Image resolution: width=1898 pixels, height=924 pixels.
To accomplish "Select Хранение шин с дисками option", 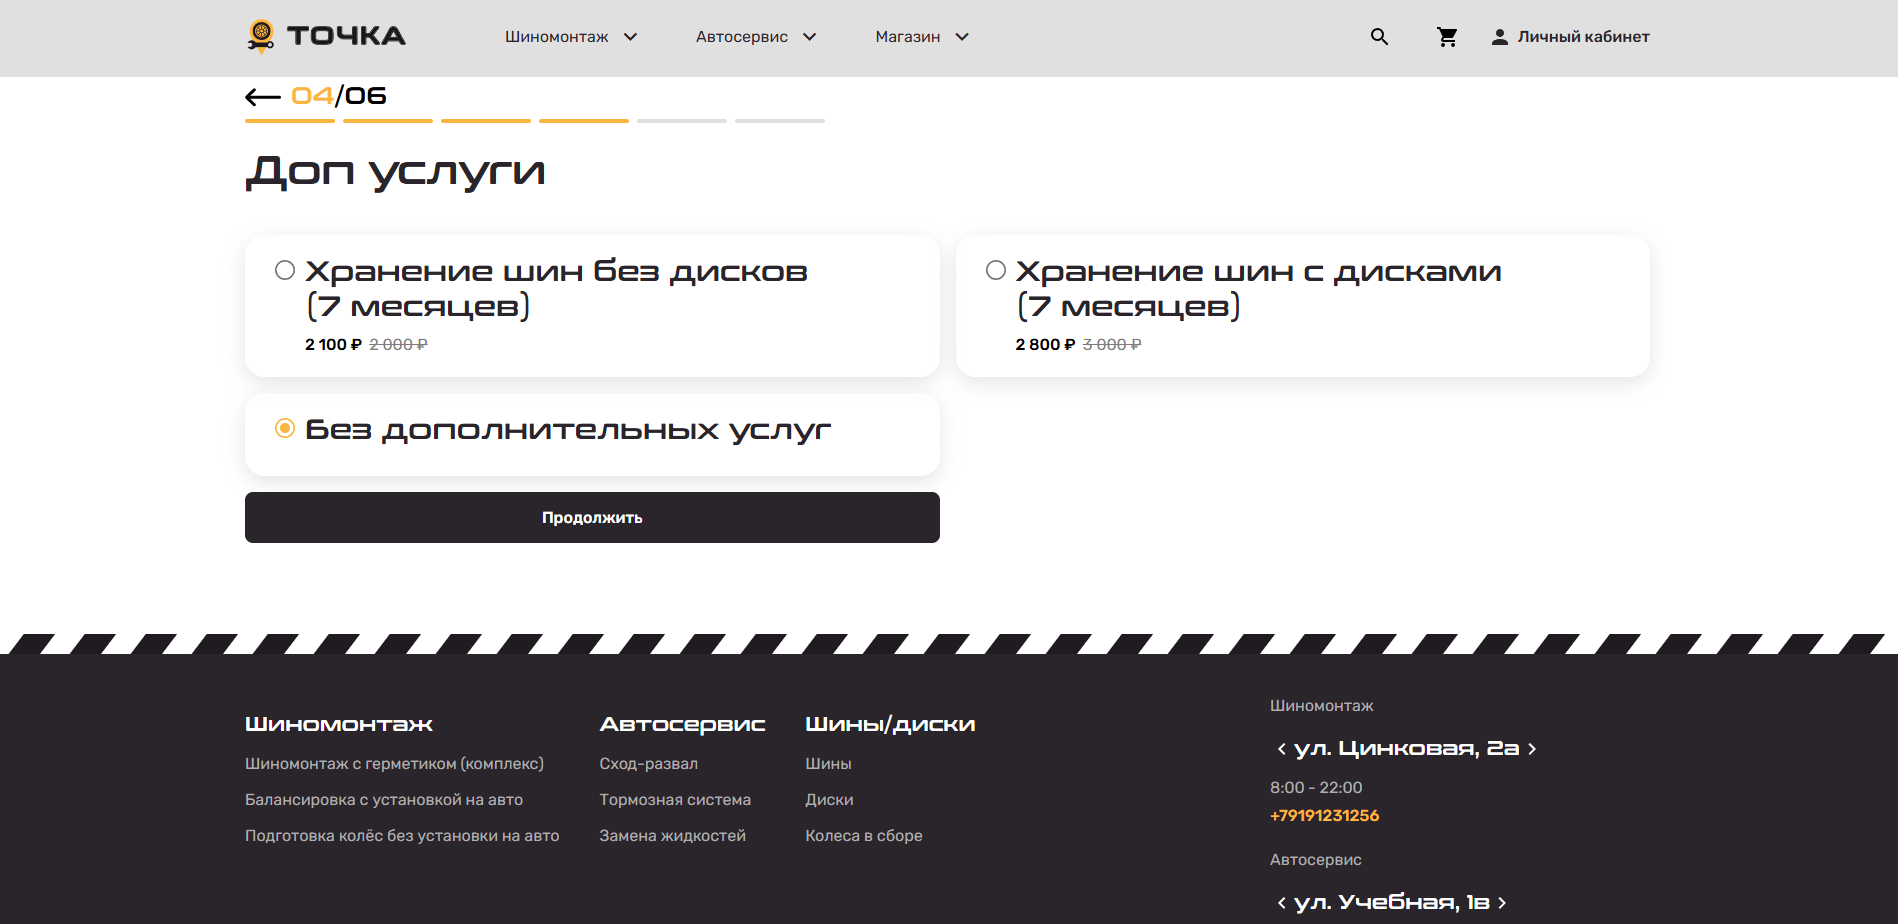I will pos(996,271).
